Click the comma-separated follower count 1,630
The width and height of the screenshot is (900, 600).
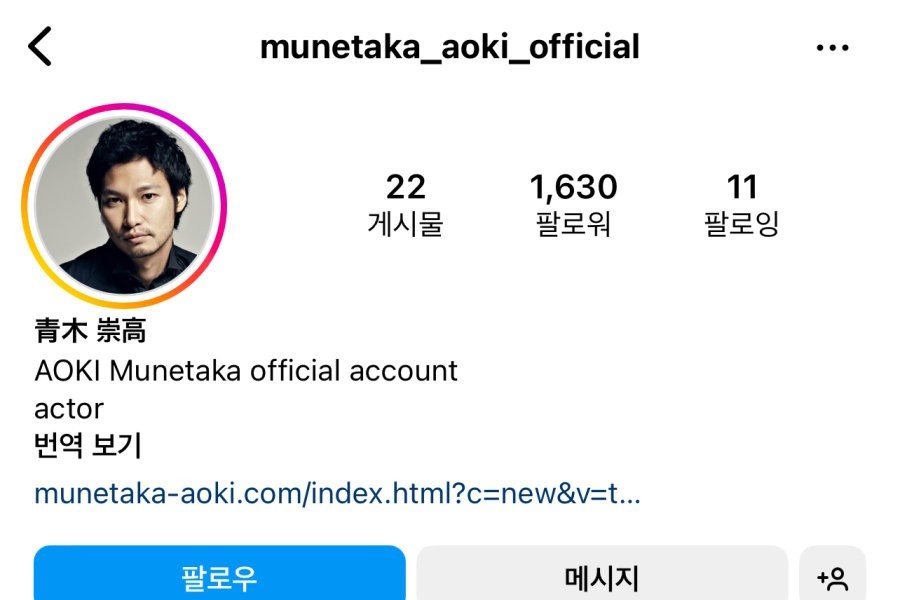point(573,187)
